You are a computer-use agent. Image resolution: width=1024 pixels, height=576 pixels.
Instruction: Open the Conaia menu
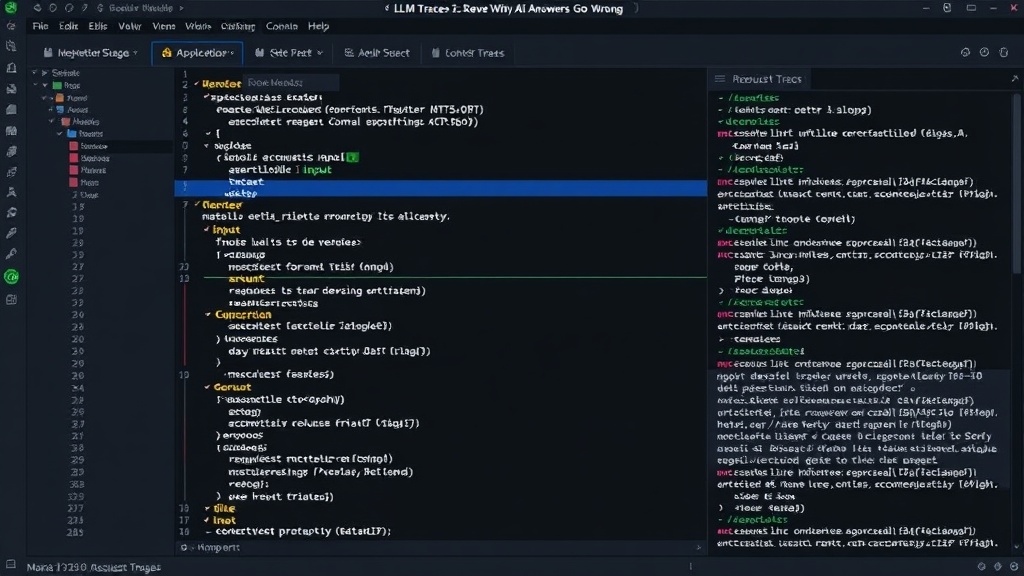(281, 26)
